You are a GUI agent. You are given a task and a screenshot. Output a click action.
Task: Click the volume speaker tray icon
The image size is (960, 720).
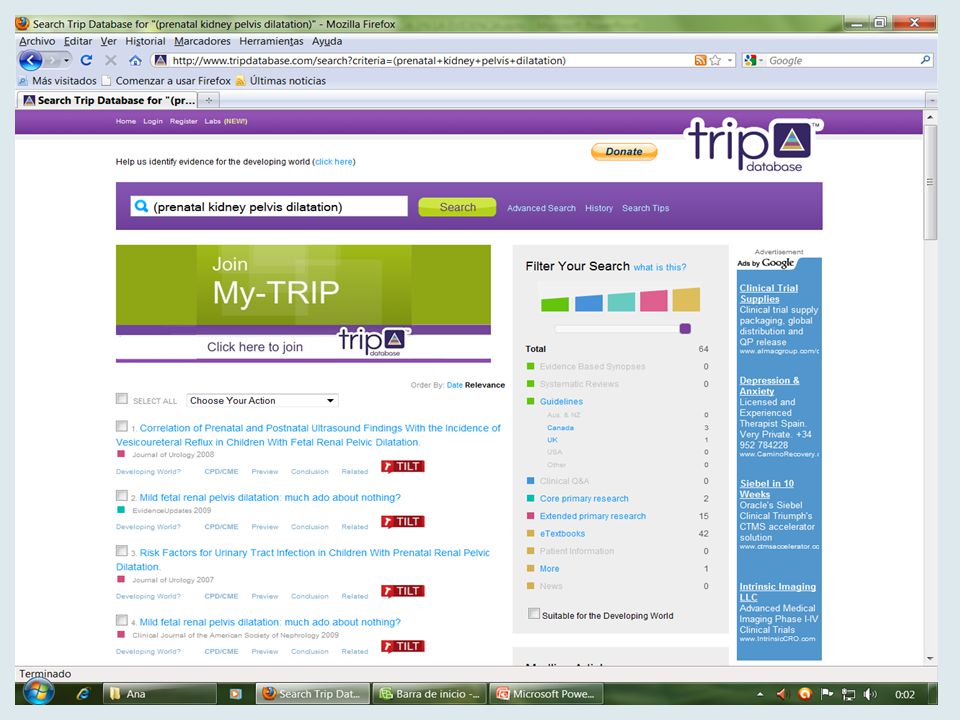click(x=869, y=694)
